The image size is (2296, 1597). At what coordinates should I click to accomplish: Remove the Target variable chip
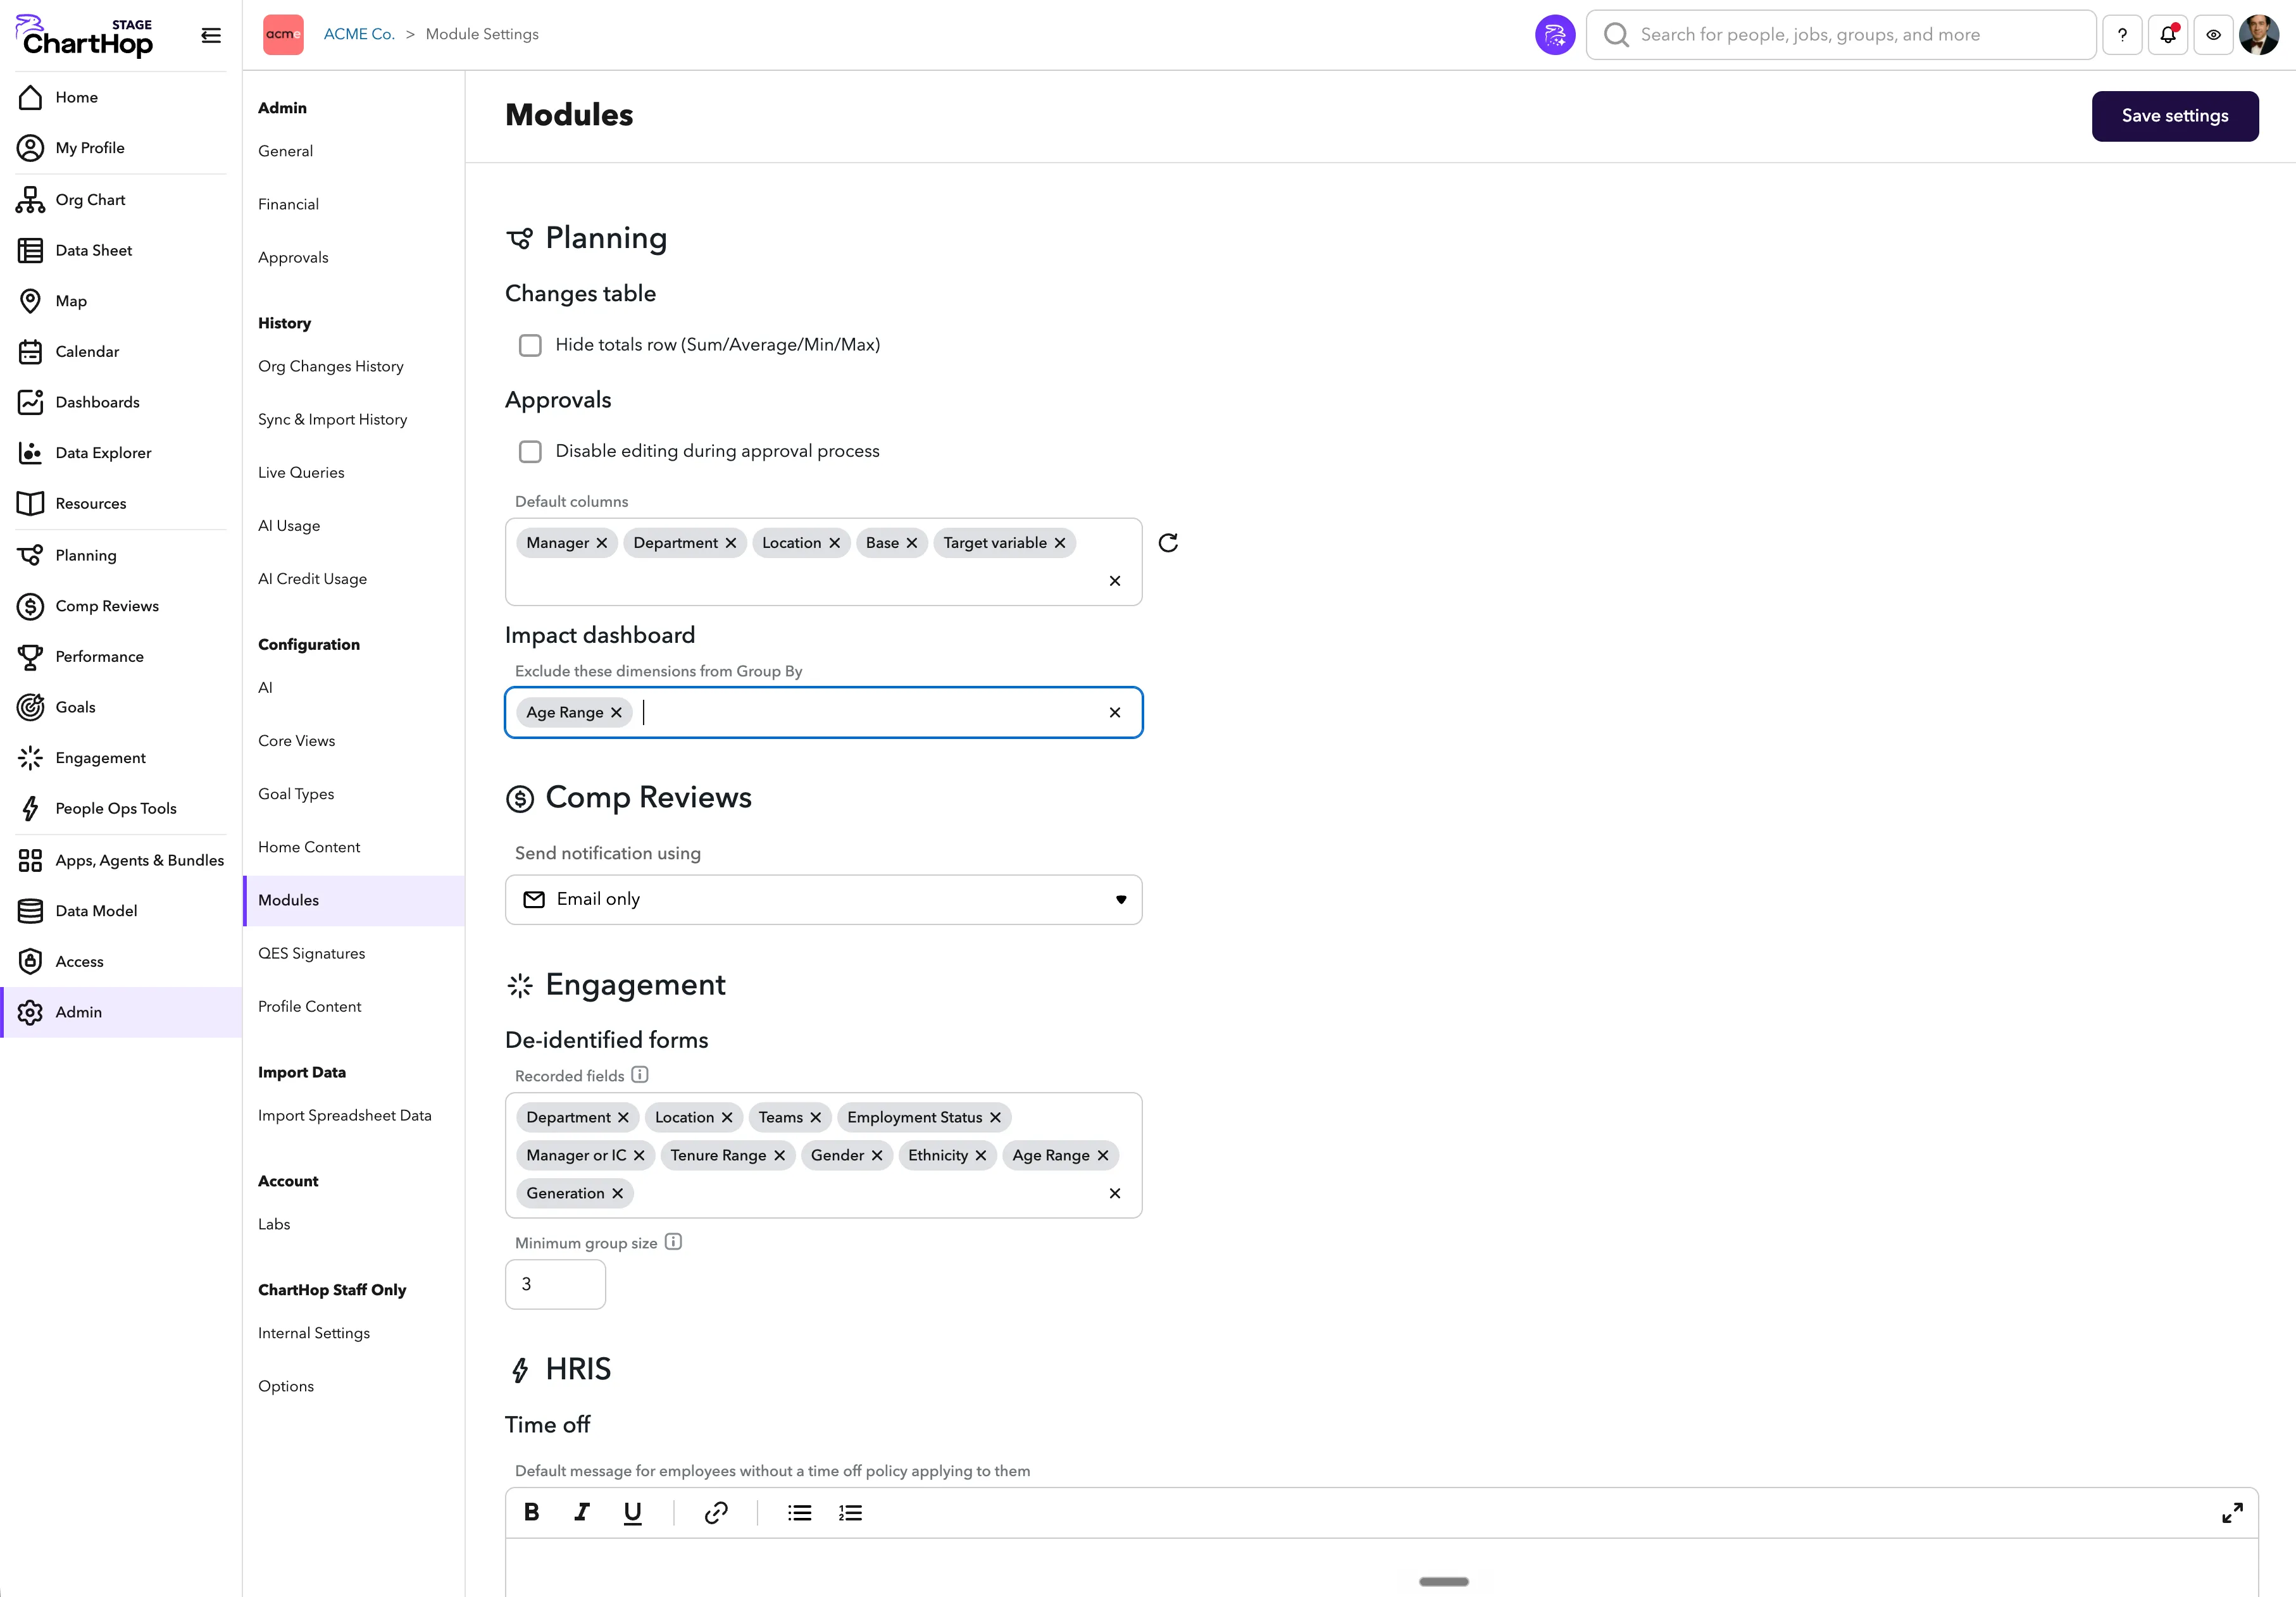tap(1060, 543)
